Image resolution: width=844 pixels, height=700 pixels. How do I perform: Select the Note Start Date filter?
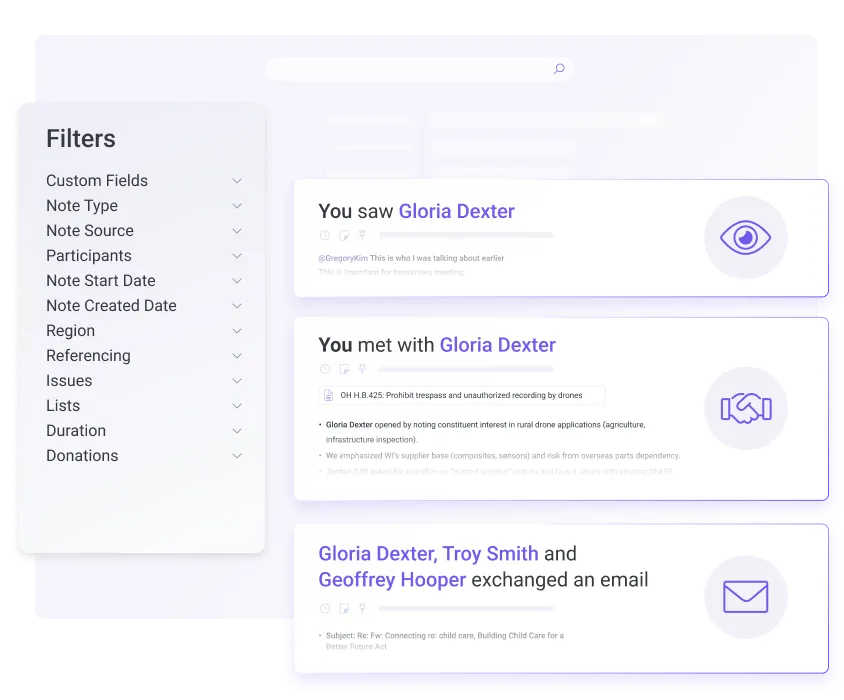pos(100,281)
